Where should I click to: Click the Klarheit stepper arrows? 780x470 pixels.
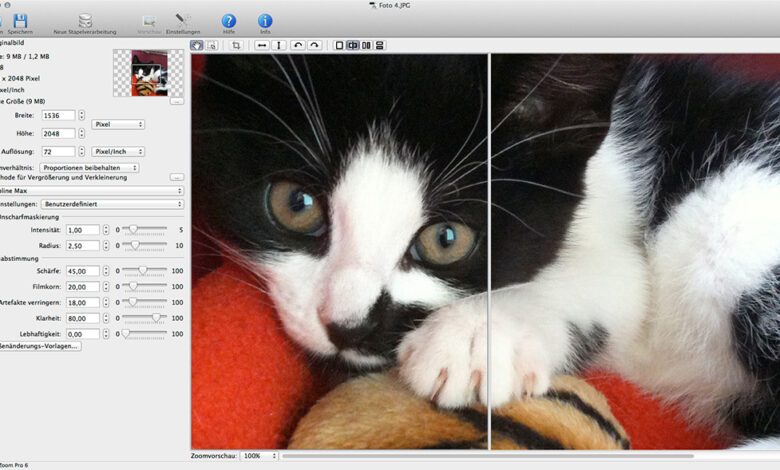(106, 318)
